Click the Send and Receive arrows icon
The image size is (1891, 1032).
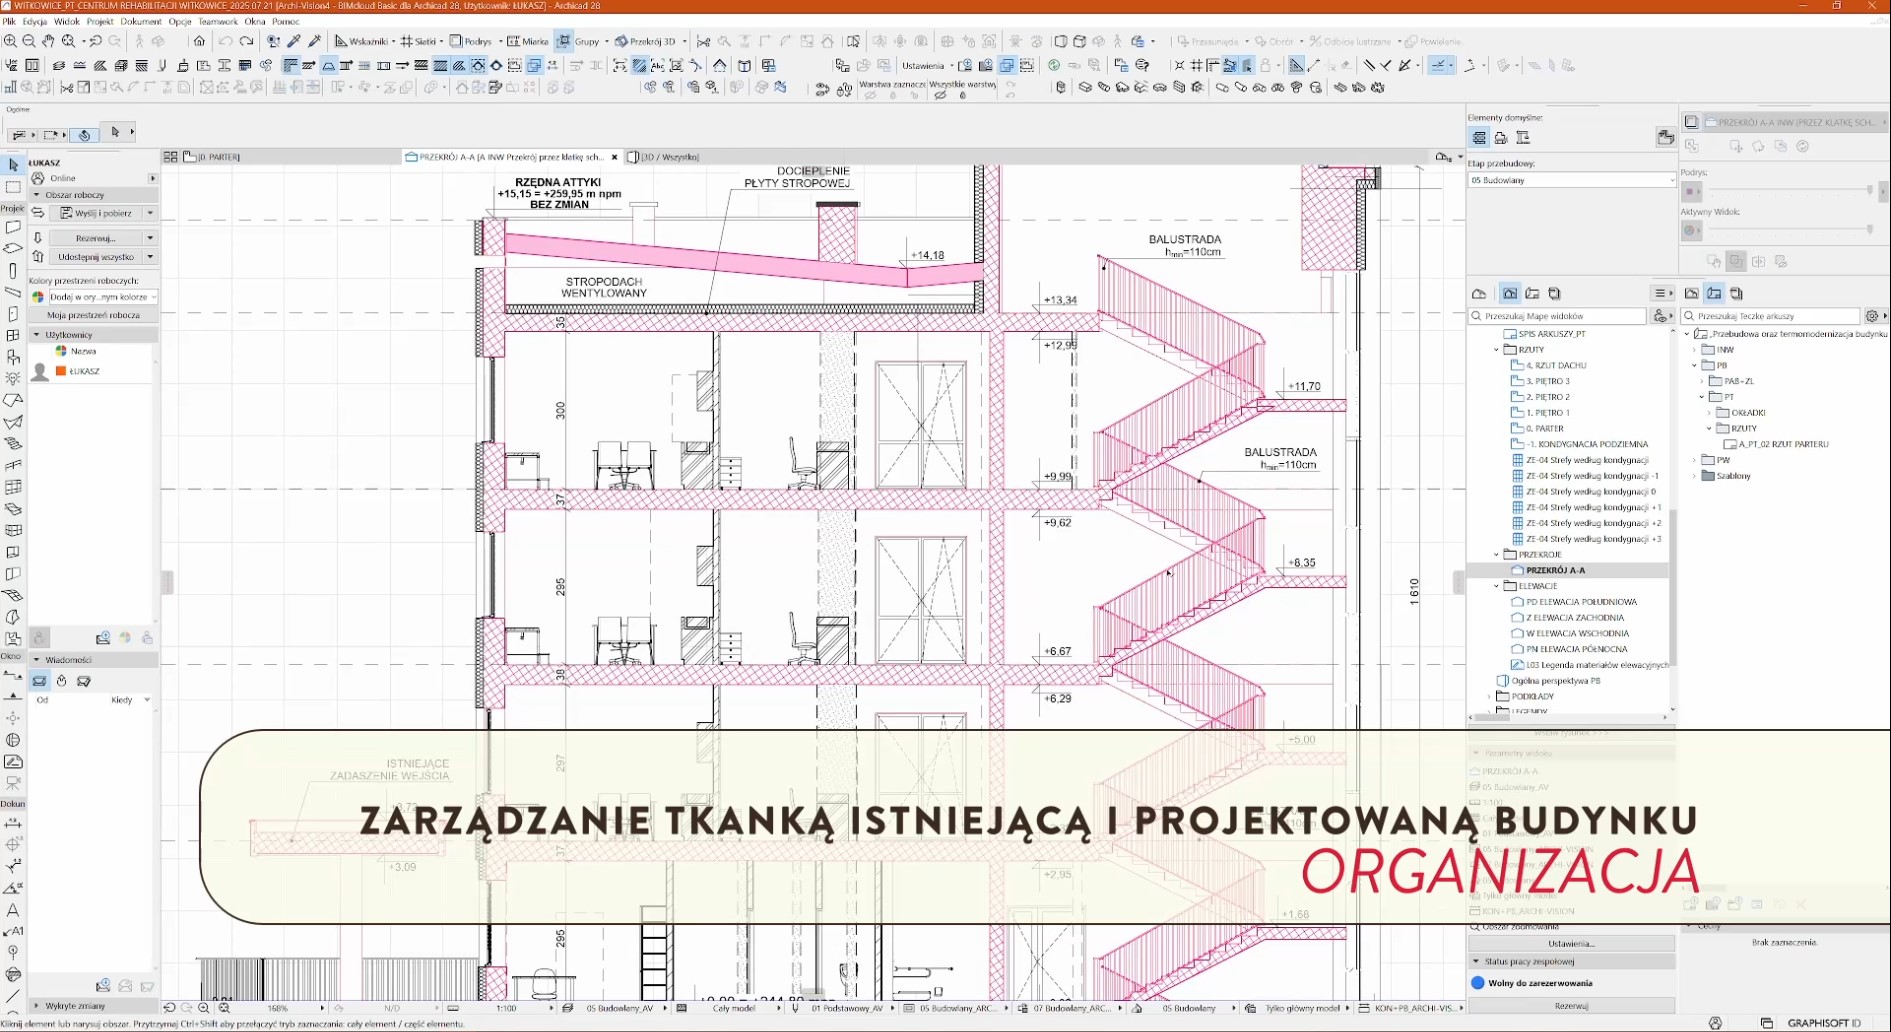[38, 213]
